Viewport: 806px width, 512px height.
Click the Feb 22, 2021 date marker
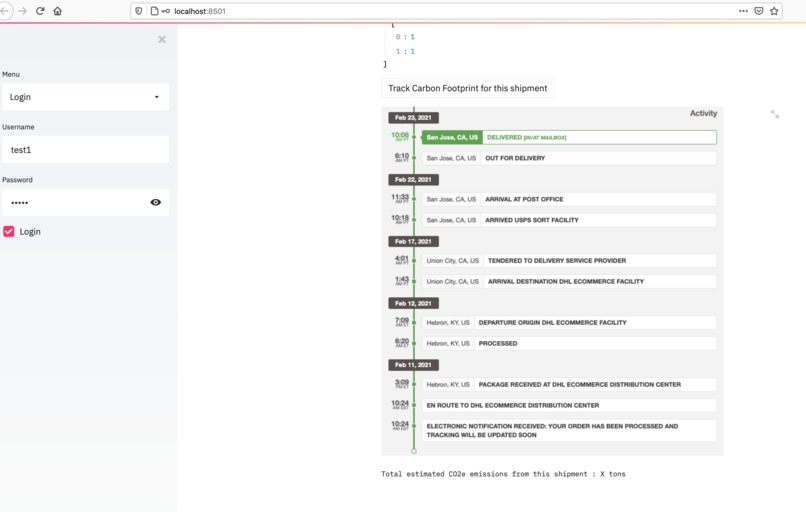coord(413,179)
